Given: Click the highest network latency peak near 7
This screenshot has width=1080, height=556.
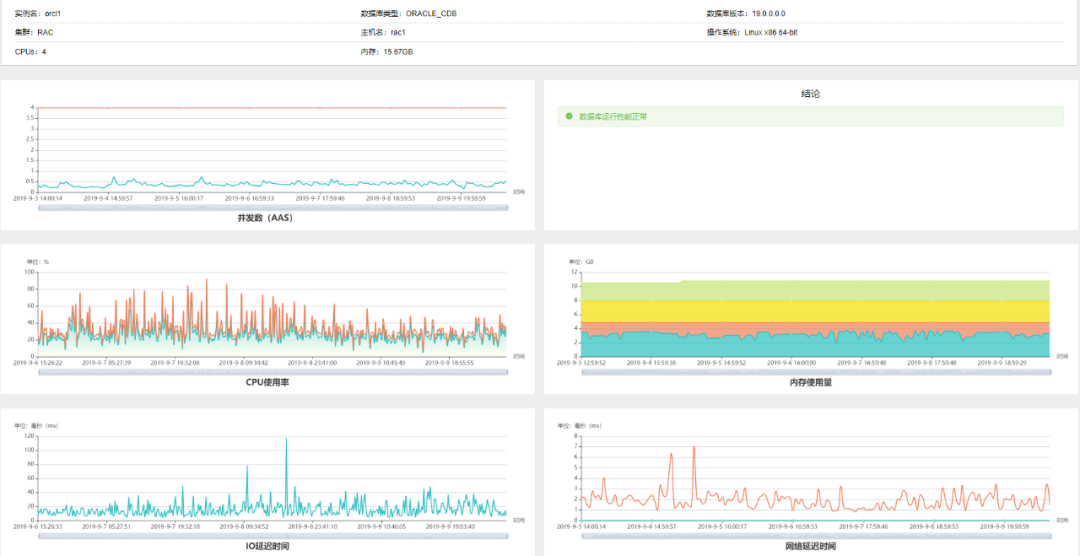Looking at the screenshot, I should tap(694, 449).
